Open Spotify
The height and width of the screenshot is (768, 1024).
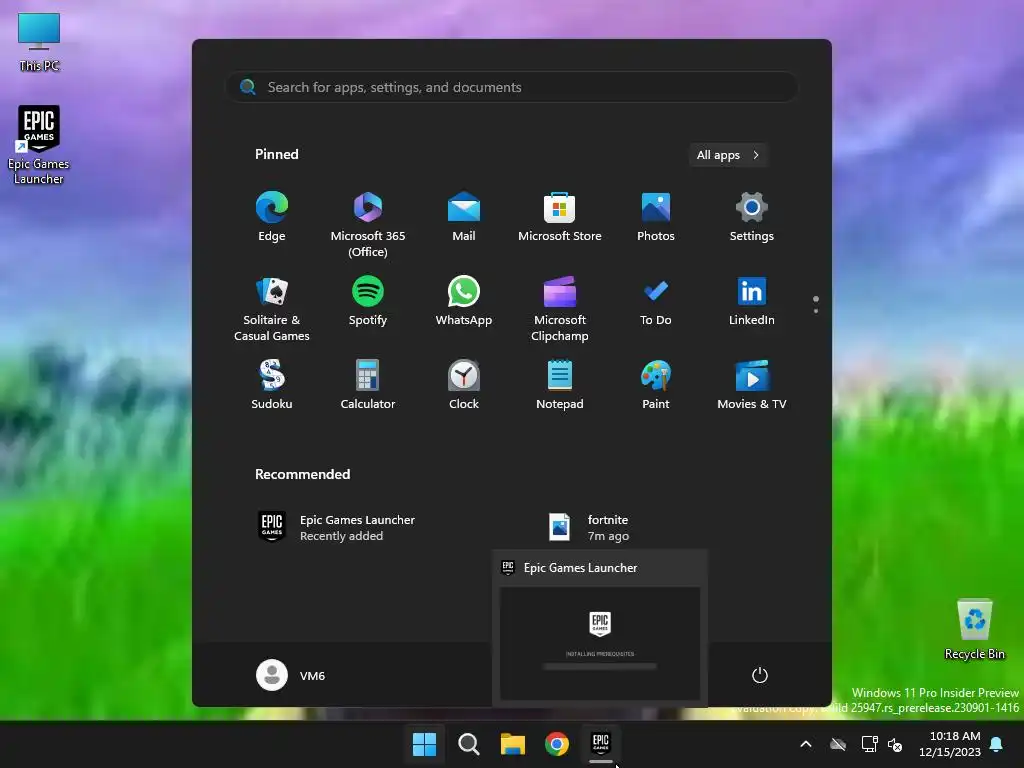coord(368,302)
